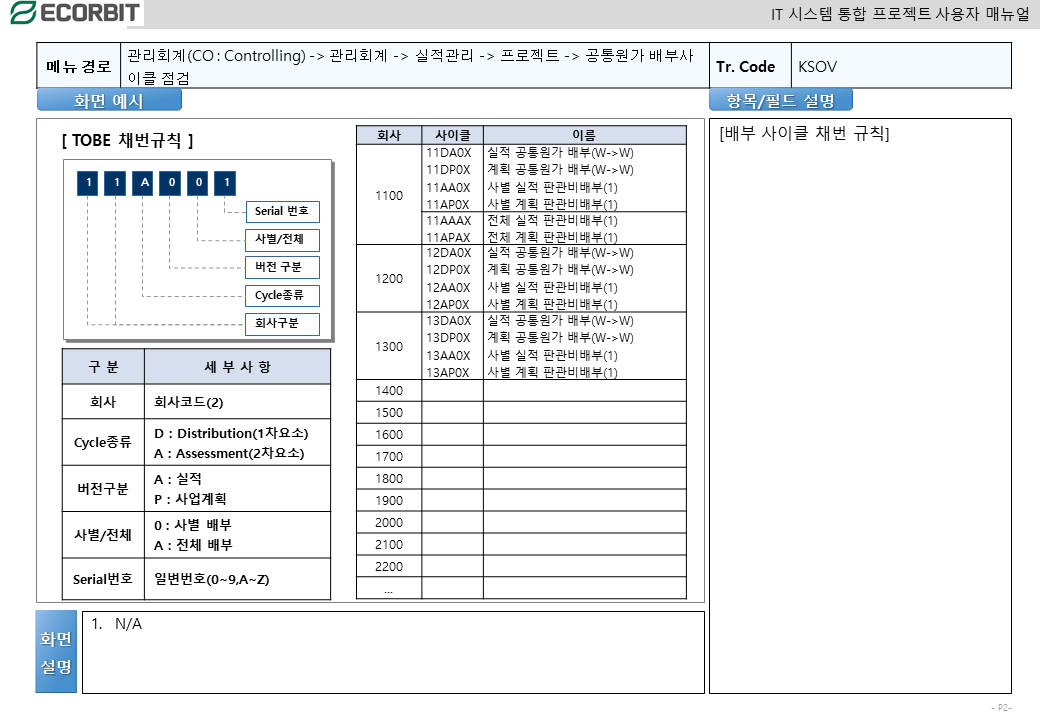The height and width of the screenshot is (720, 1040).
Task: Click the 이름 column header
Action: tap(584, 135)
